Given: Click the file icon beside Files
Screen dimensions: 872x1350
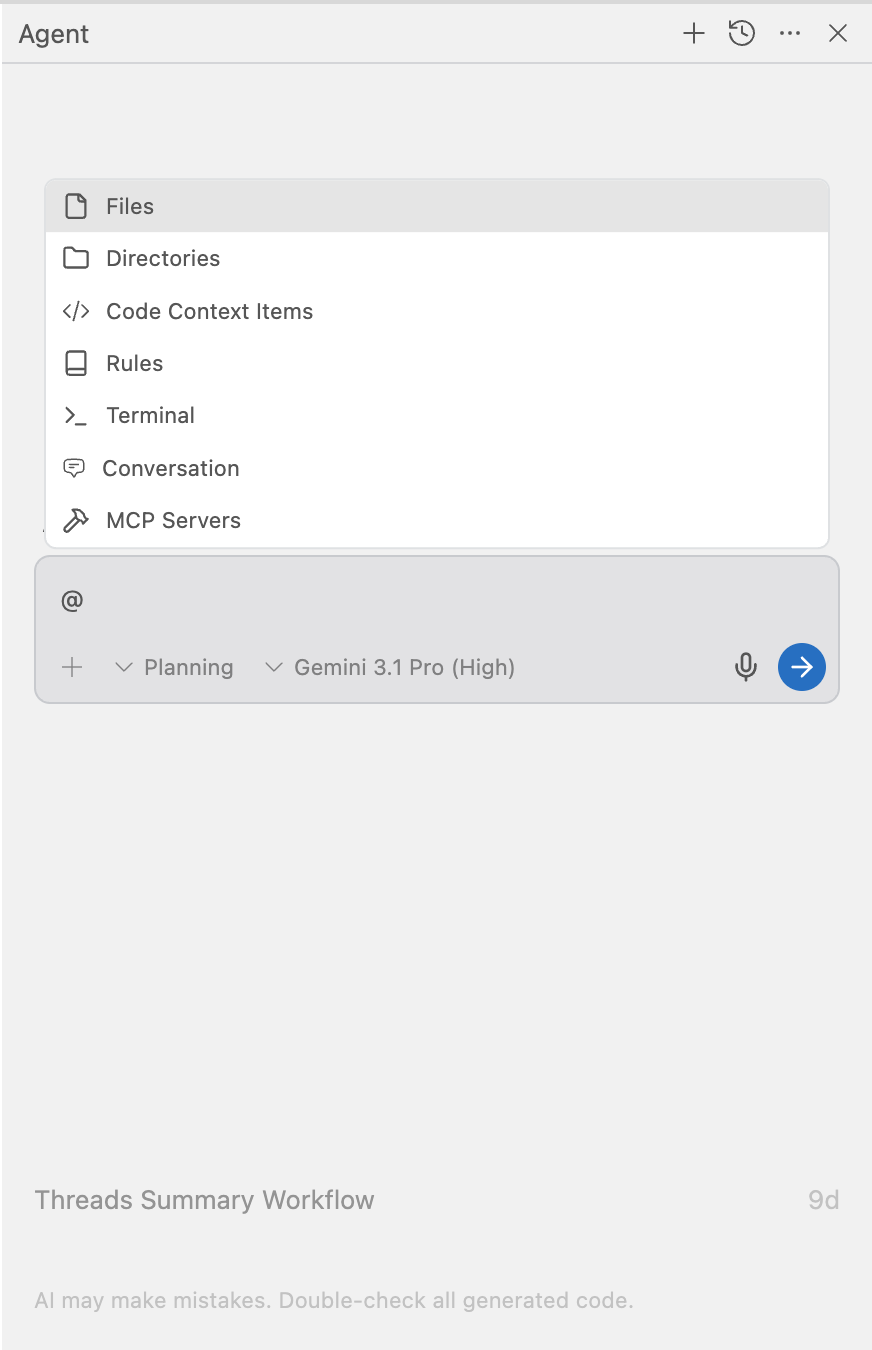Looking at the screenshot, I should (x=76, y=207).
